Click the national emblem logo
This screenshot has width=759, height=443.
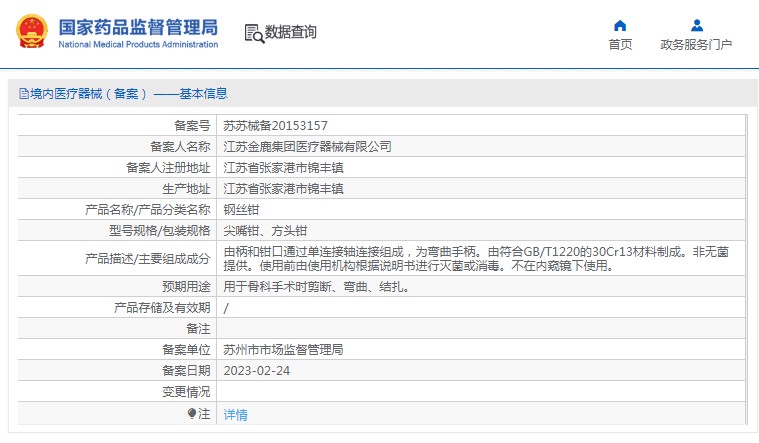pos(32,31)
